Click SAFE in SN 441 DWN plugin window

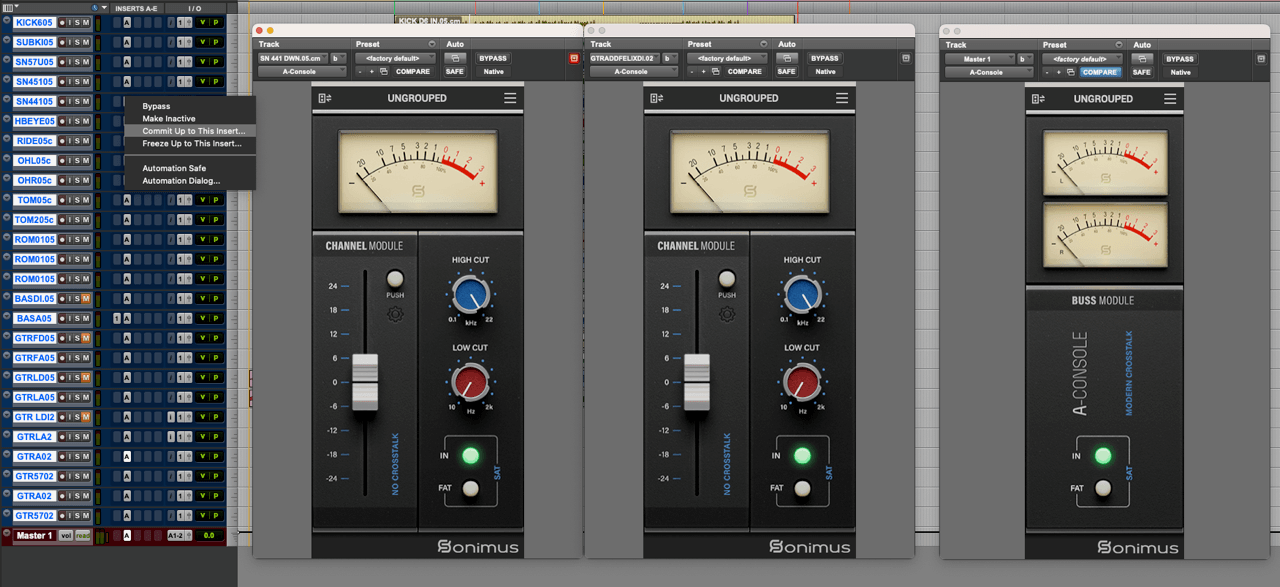tap(454, 72)
